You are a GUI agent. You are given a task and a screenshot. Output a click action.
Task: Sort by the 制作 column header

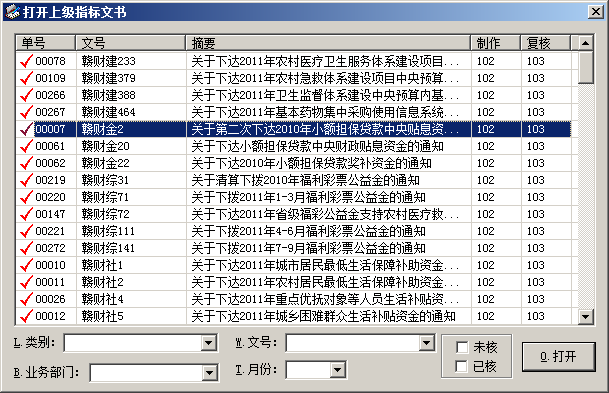pos(496,43)
